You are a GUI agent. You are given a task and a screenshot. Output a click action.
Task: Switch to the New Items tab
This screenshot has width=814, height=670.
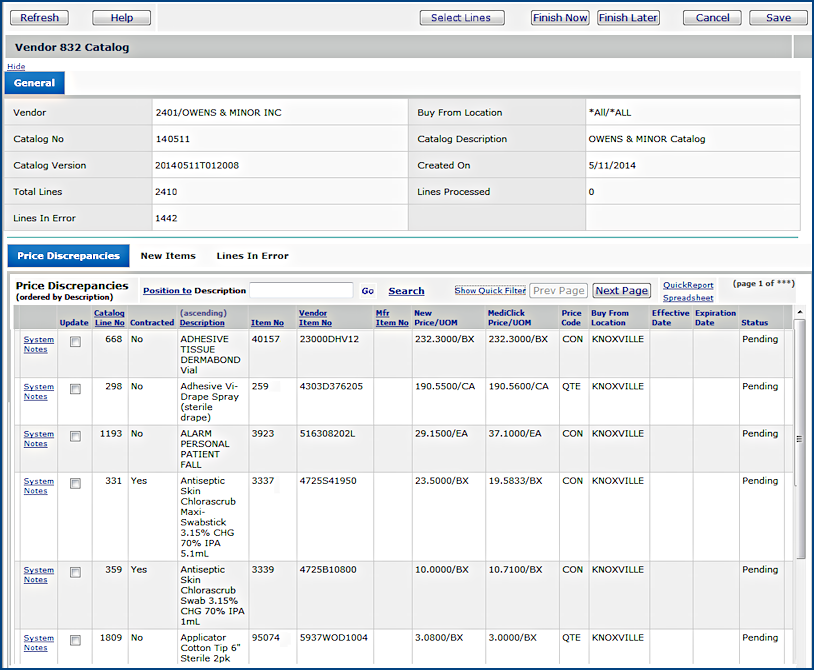point(168,256)
